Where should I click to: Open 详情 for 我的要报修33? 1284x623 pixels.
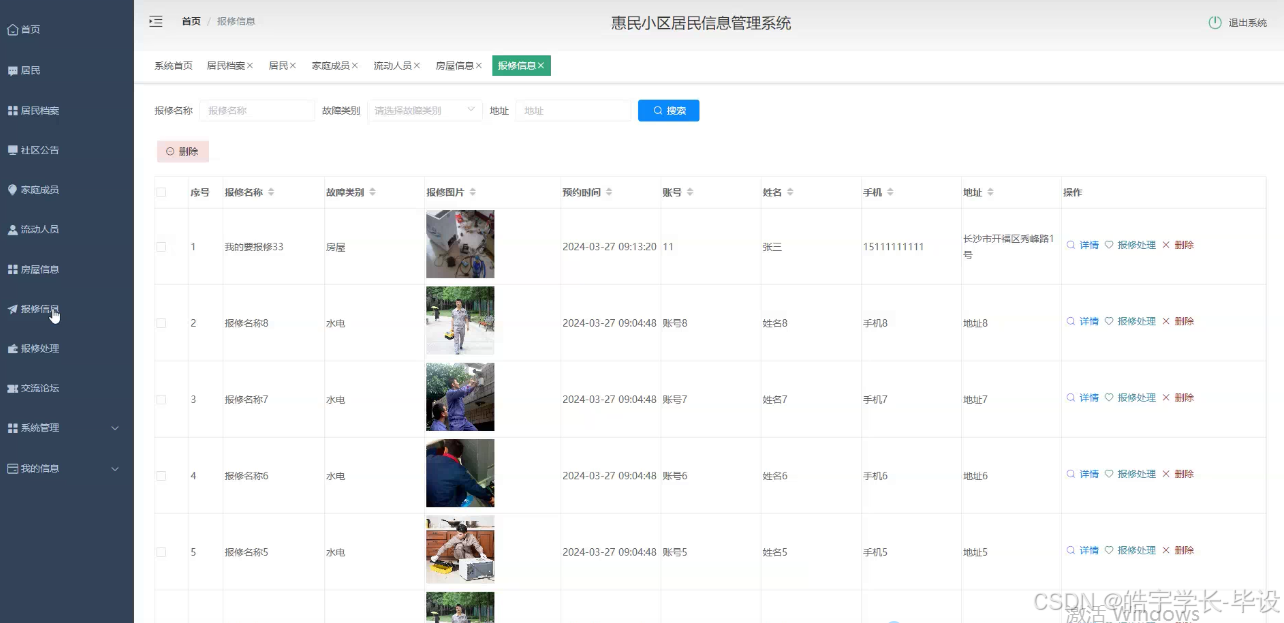click(1083, 245)
